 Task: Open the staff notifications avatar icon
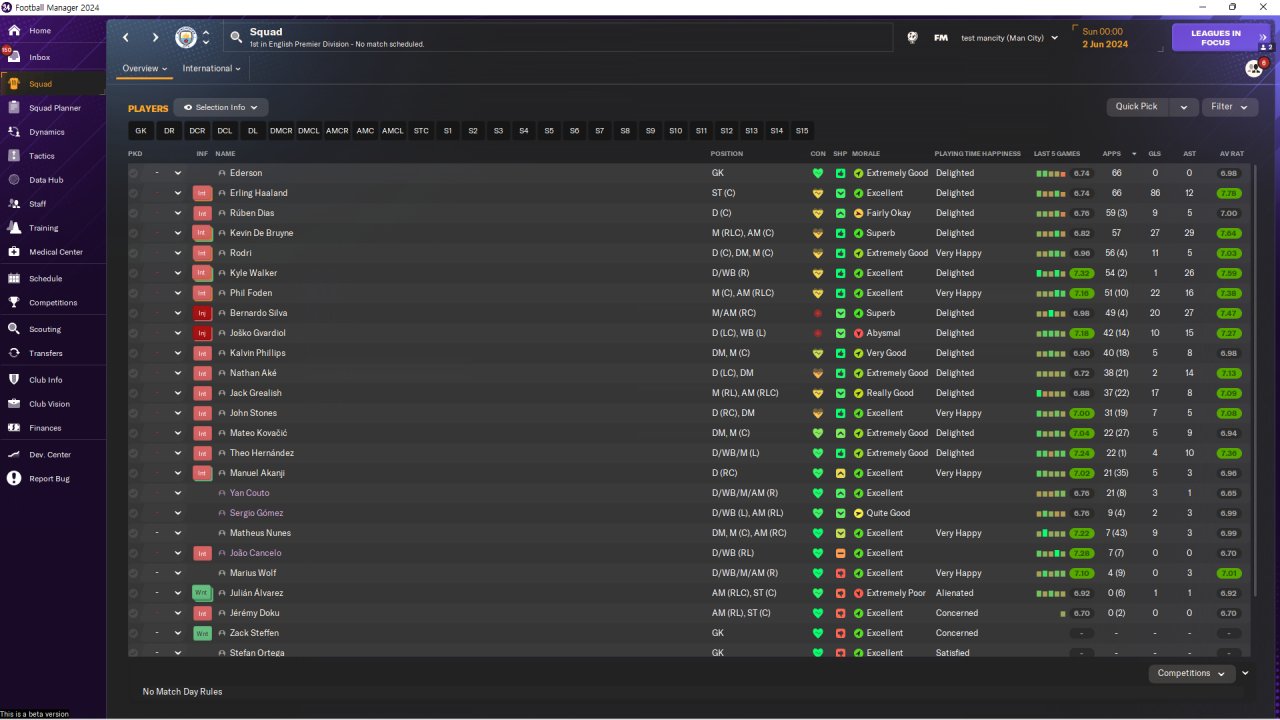(1254, 68)
